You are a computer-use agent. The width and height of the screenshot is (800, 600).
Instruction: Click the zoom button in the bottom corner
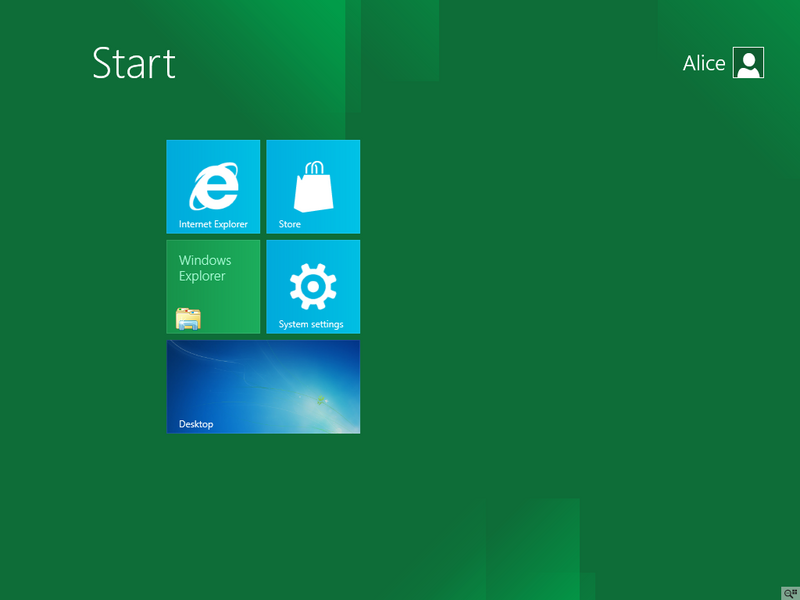[790, 593]
